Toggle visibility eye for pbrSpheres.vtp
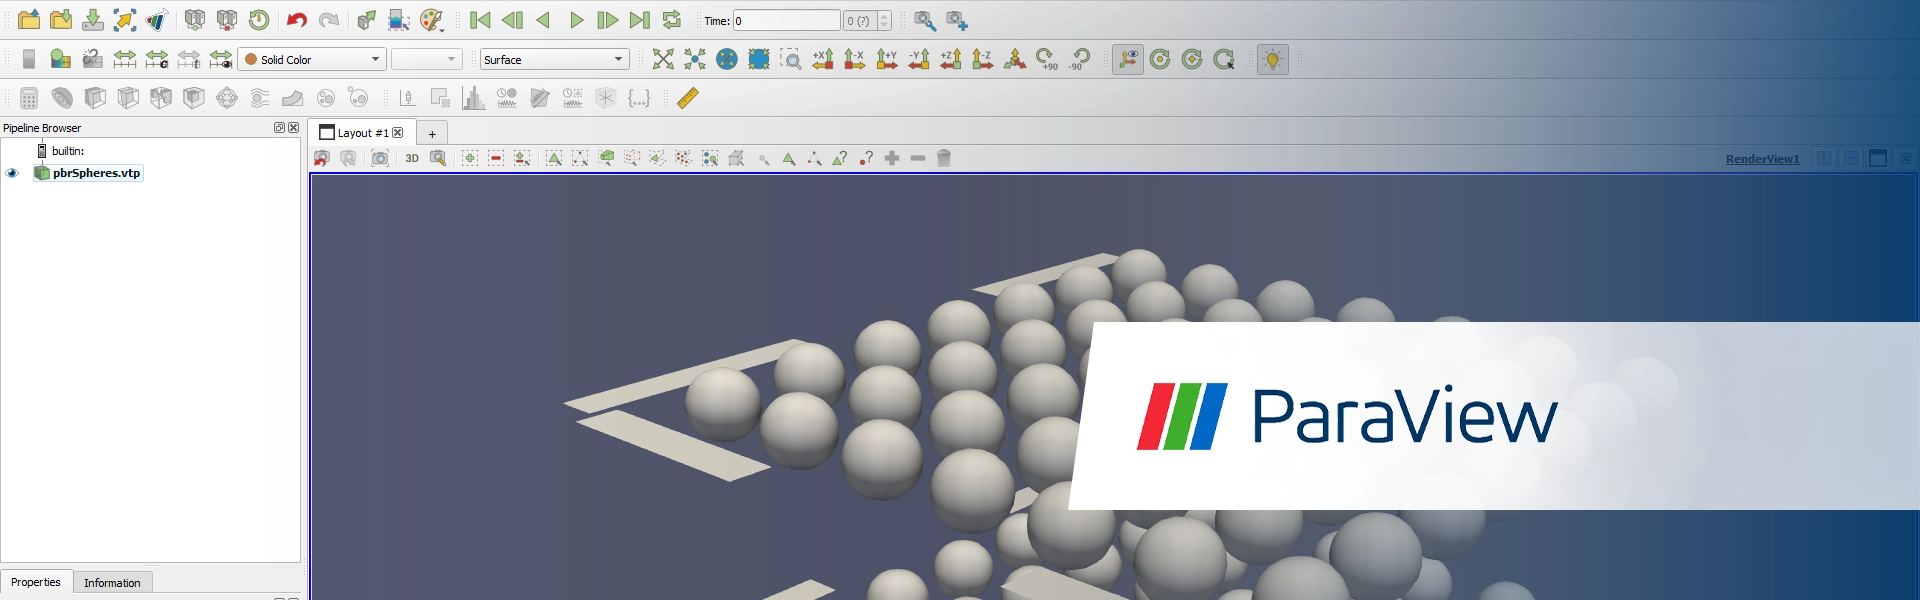 (x=13, y=173)
